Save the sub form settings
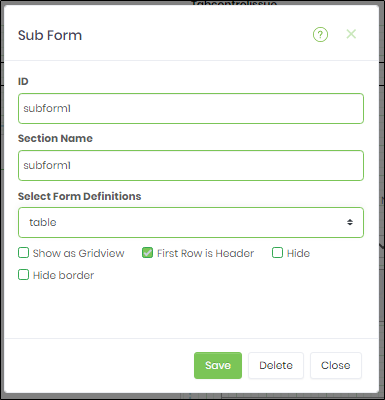The width and height of the screenshot is (385, 400). coord(218,365)
